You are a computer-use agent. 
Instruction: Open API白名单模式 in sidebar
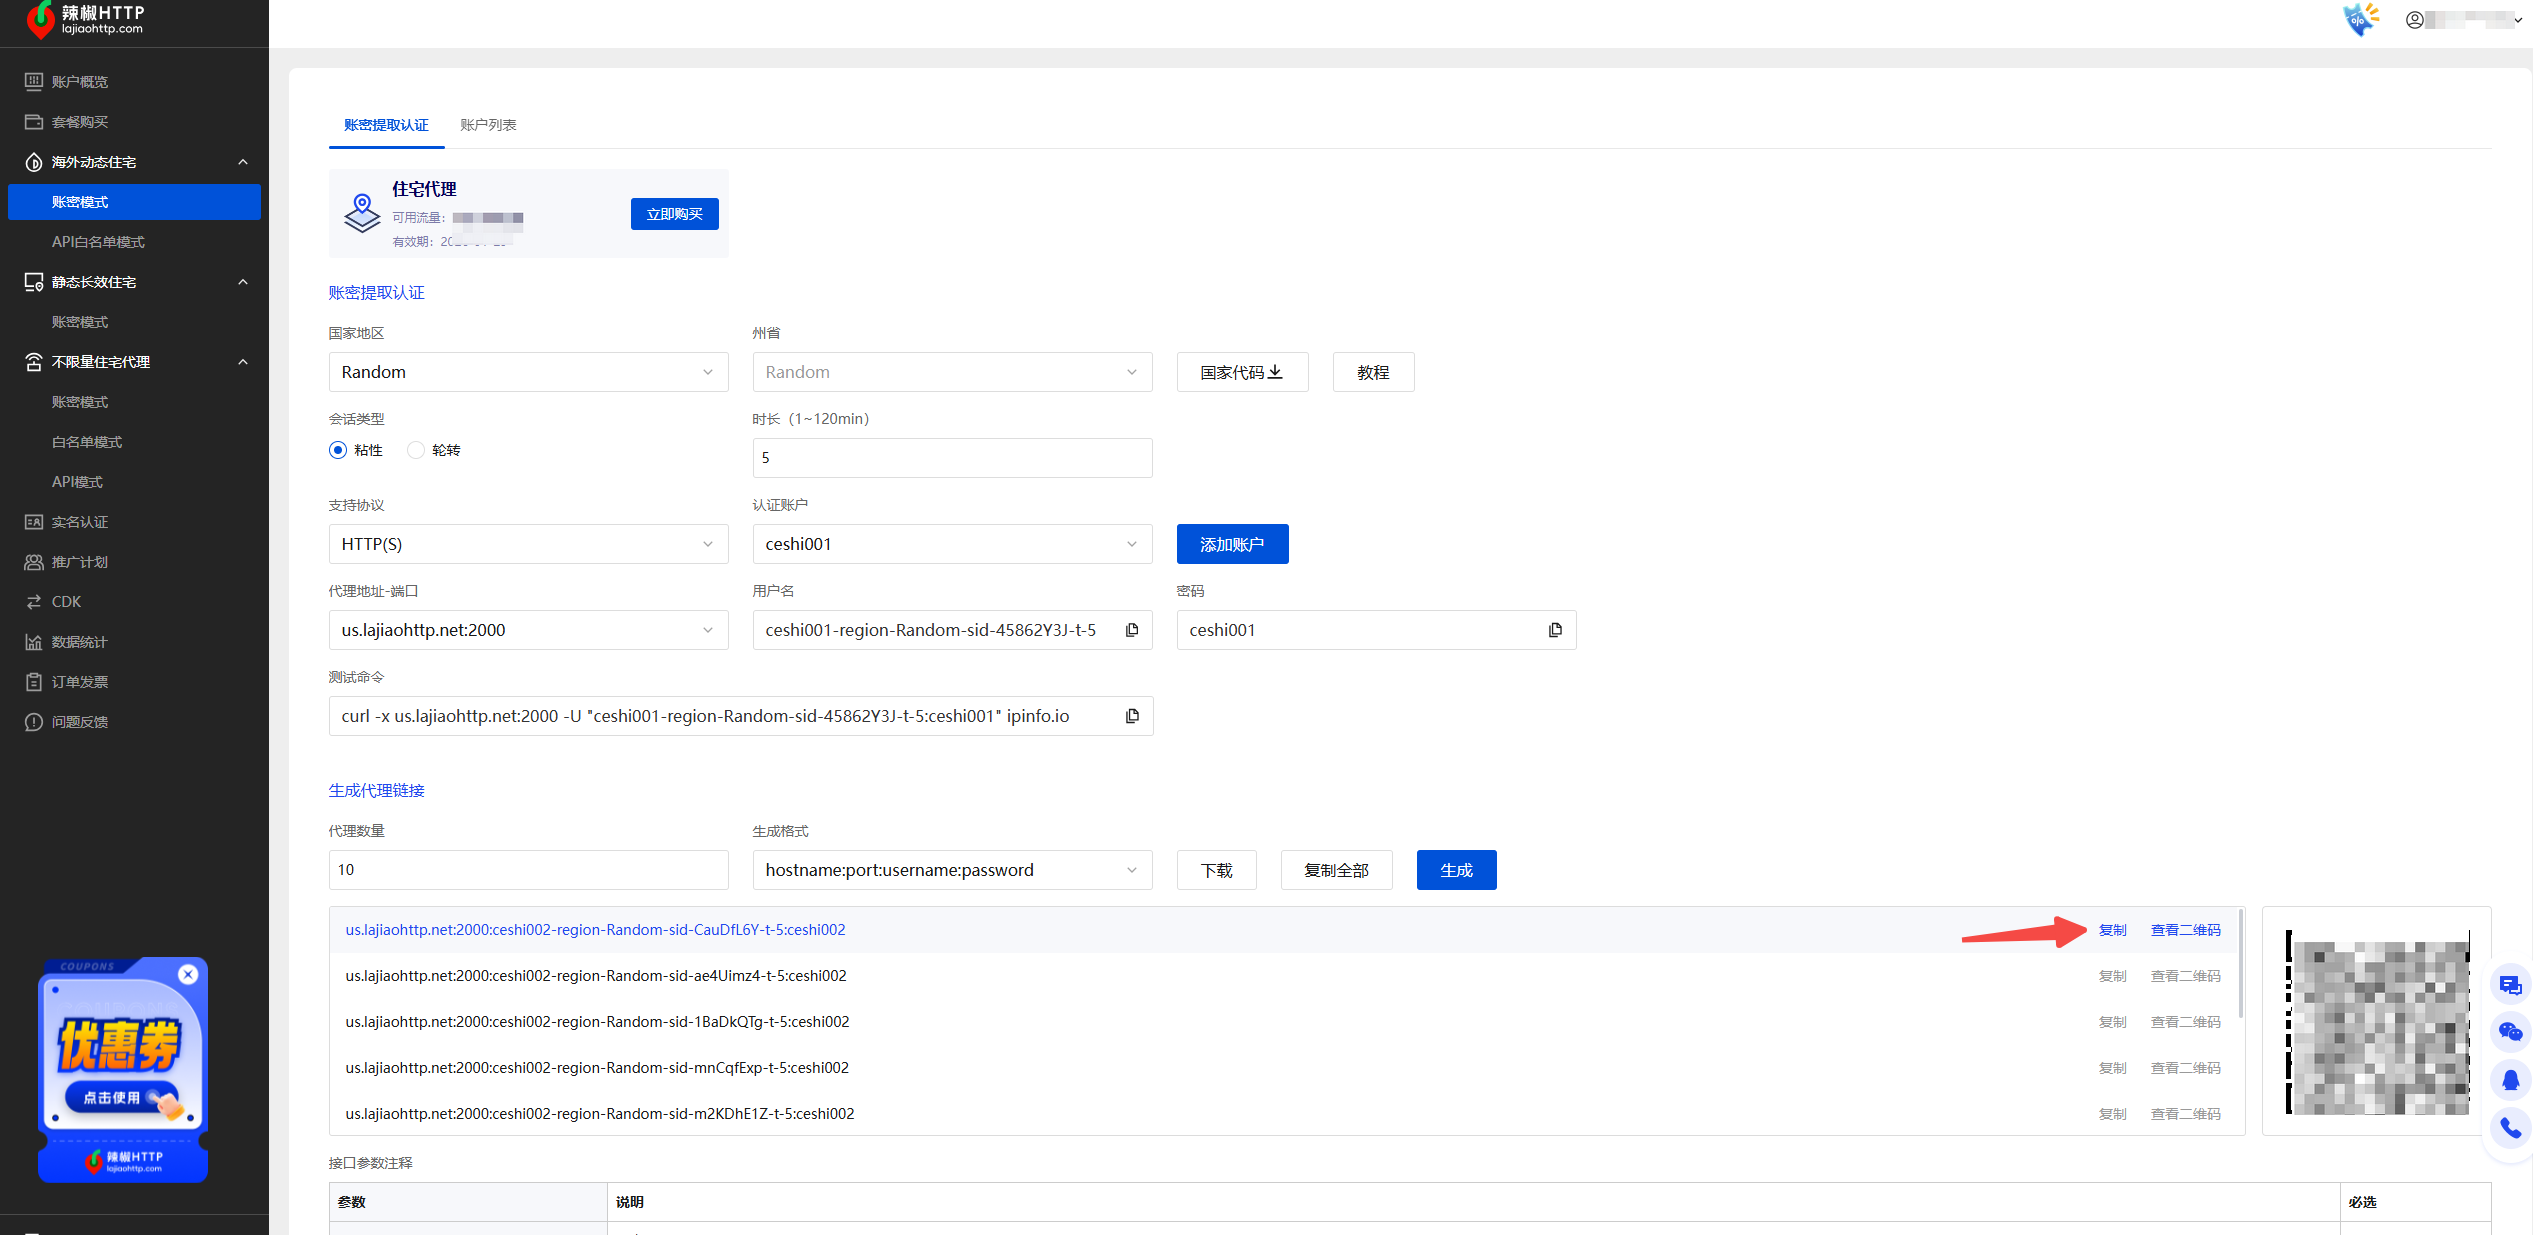98,242
